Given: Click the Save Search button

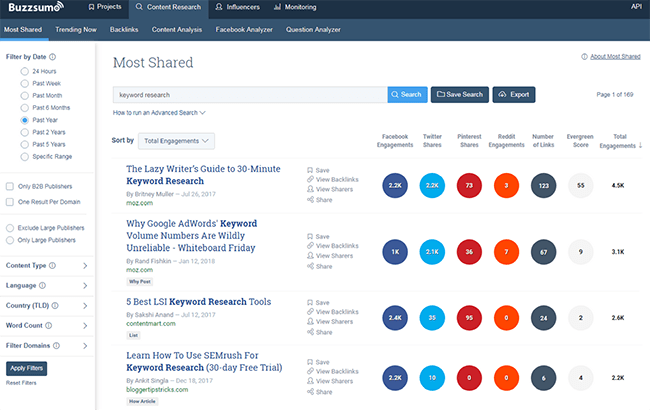Looking at the screenshot, I should point(460,95).
